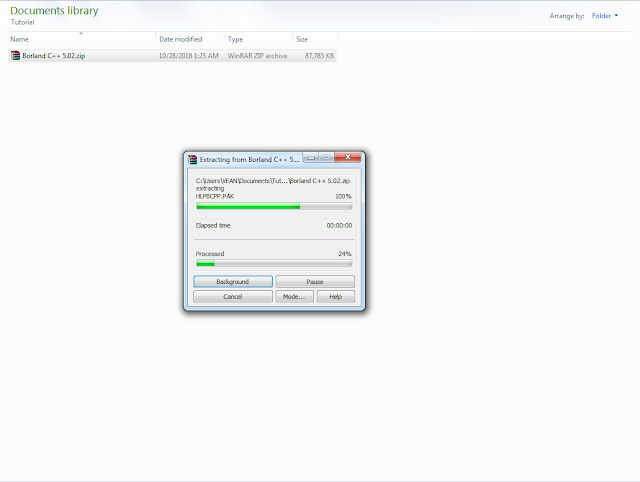
Task: Click the Background button in the extraction dialog
Action: [233, 282]
